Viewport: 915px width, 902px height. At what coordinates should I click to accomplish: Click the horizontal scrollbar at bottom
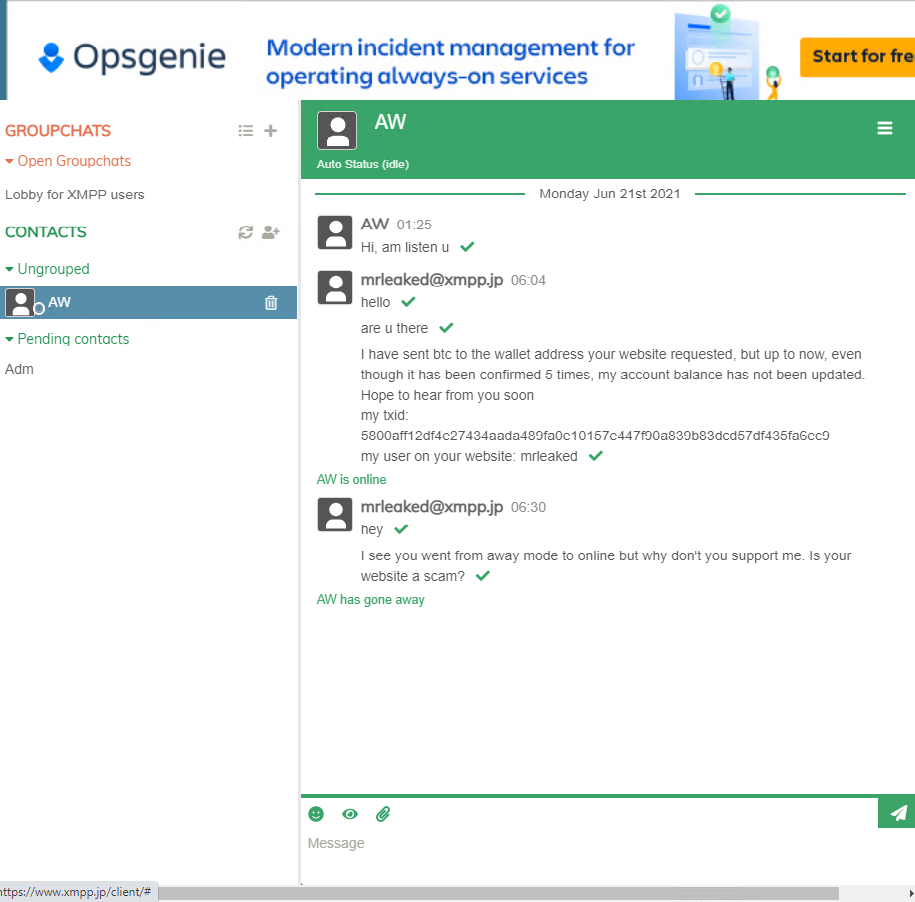click(500, 892)
